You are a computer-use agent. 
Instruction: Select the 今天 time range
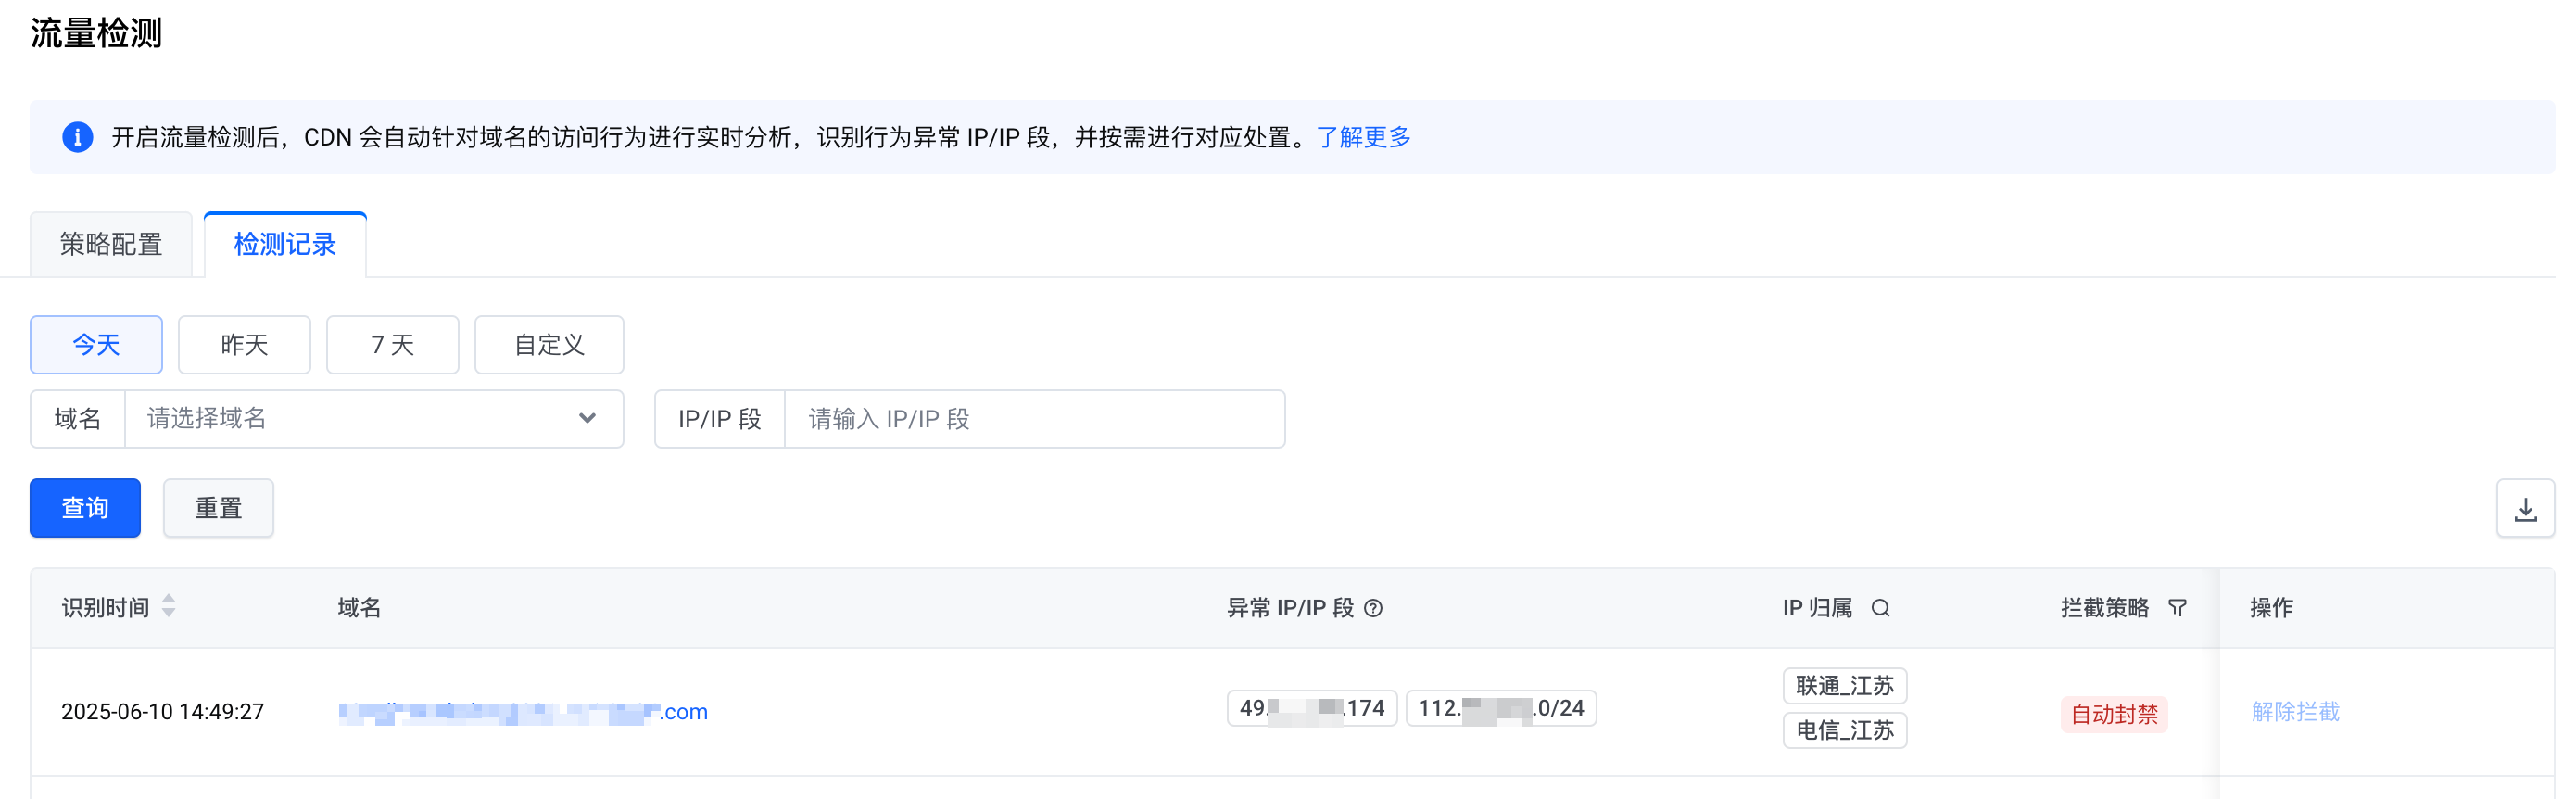click(x=96, y=345)
